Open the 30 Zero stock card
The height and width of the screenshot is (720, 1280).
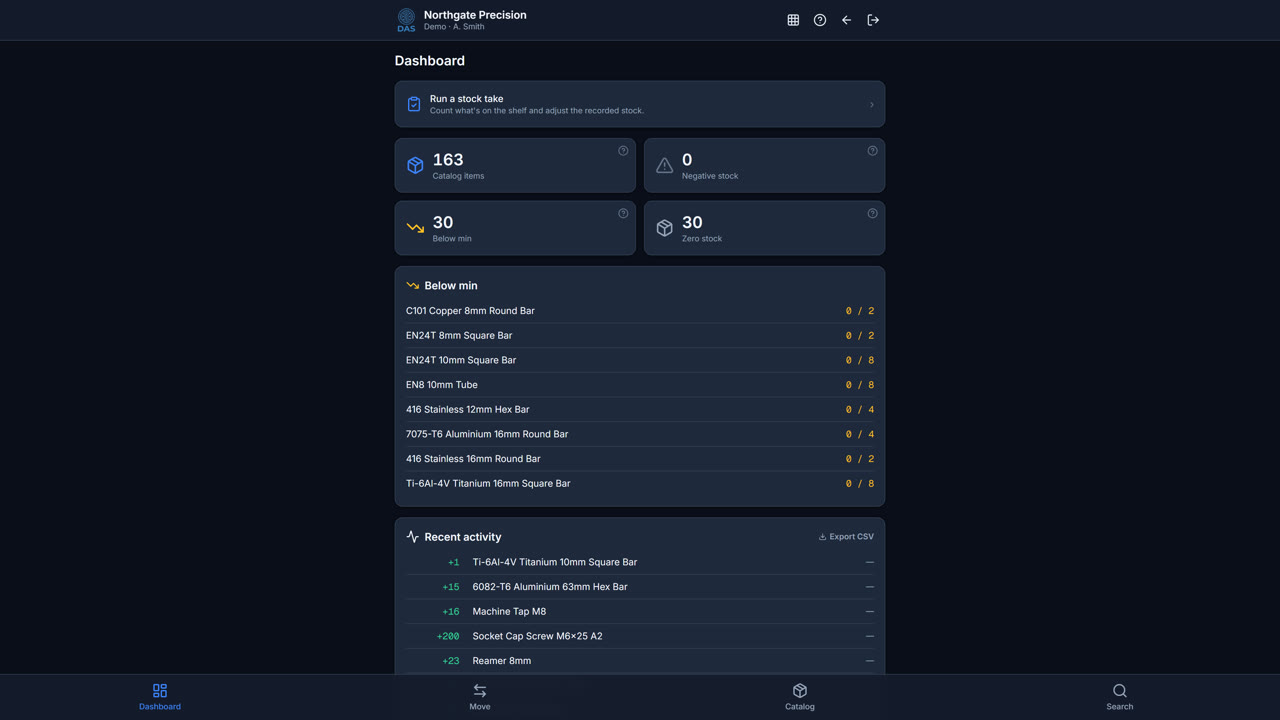click(x=764, y=228)
